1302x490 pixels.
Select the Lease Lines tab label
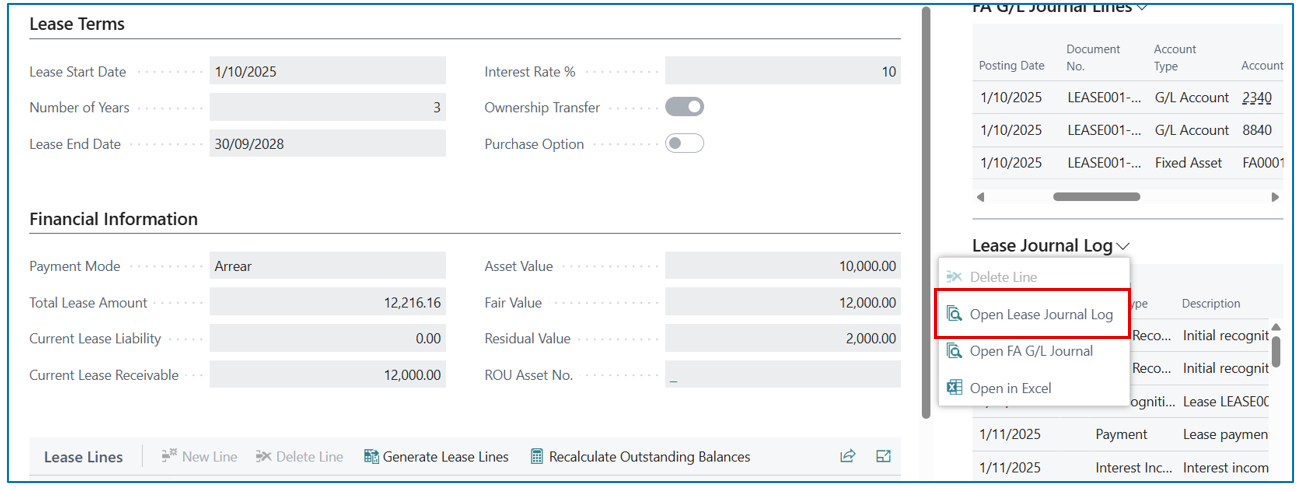pos(83,457)
